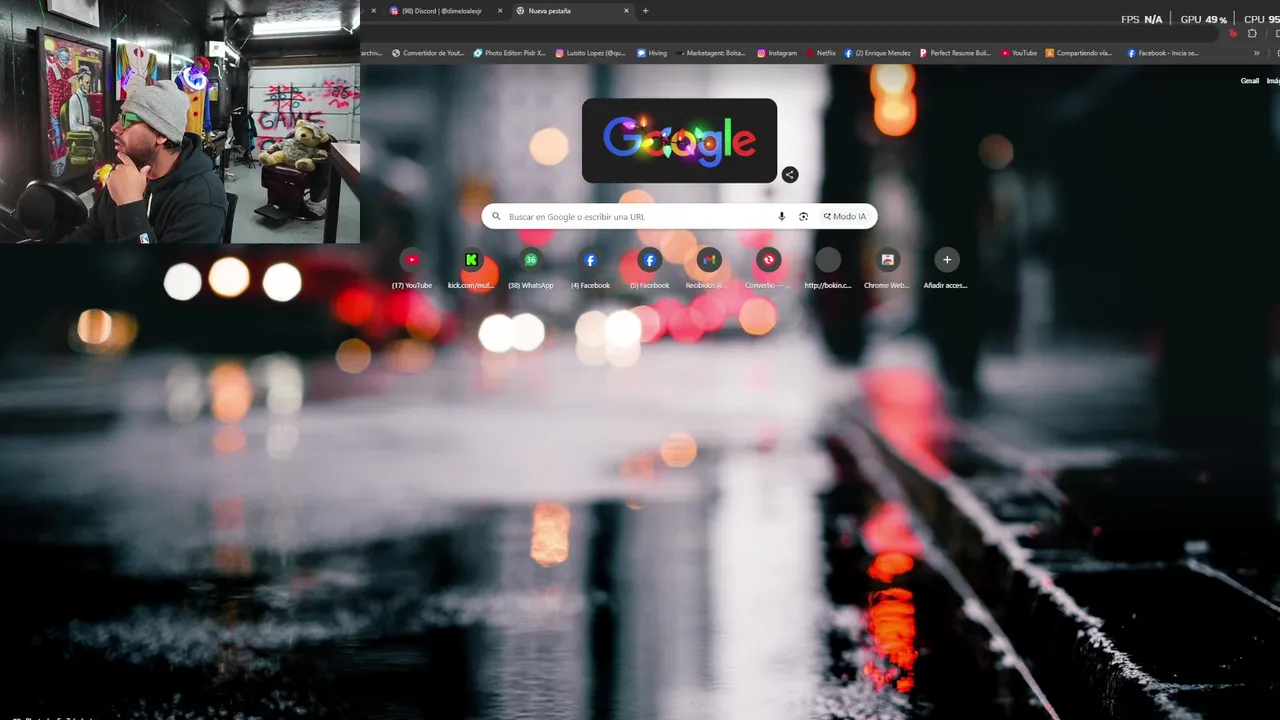The image size is (1280, 720).
Task: Activate the Modo IA button
Action: pos(845,216)
